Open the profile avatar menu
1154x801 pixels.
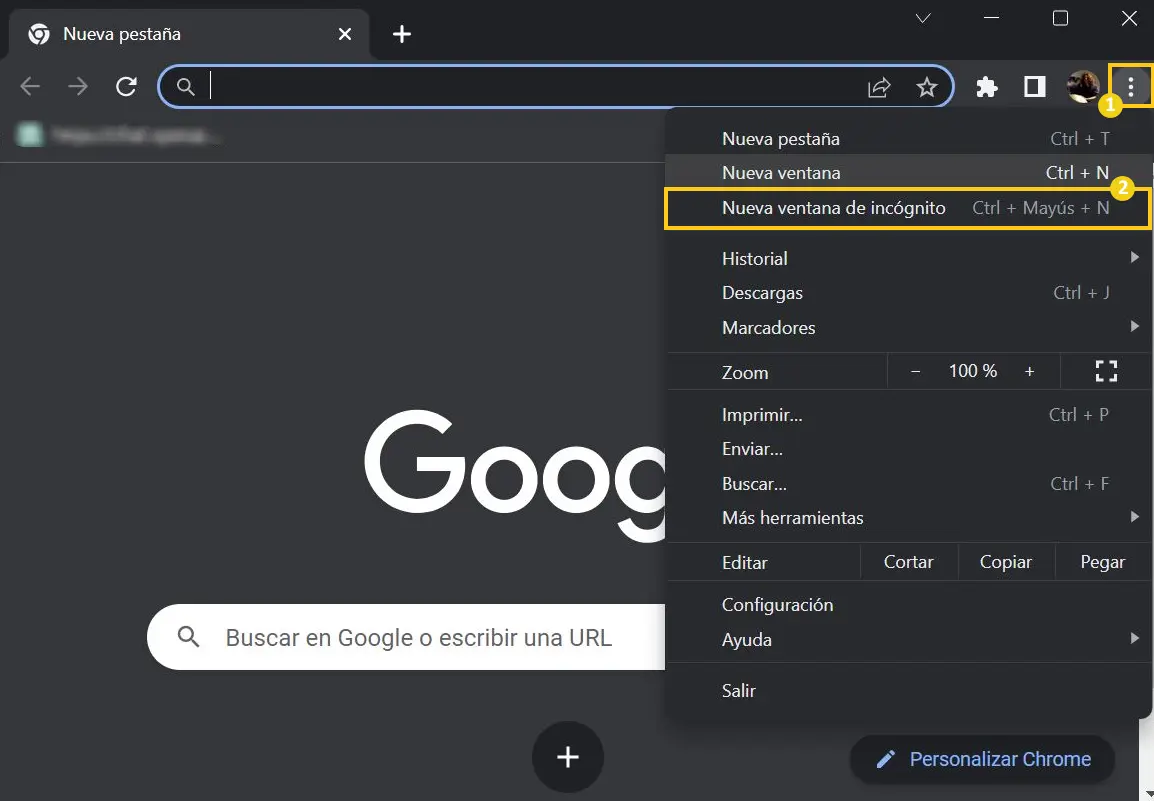click(1083, 87)
